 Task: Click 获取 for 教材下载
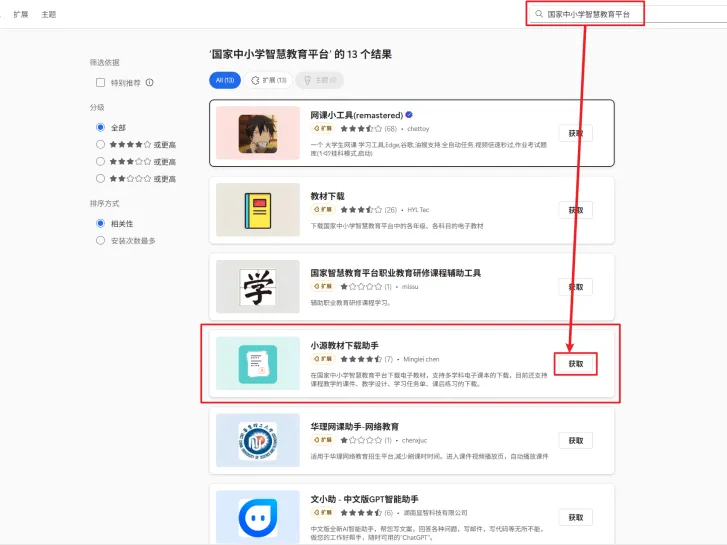[x=575, y=210]
